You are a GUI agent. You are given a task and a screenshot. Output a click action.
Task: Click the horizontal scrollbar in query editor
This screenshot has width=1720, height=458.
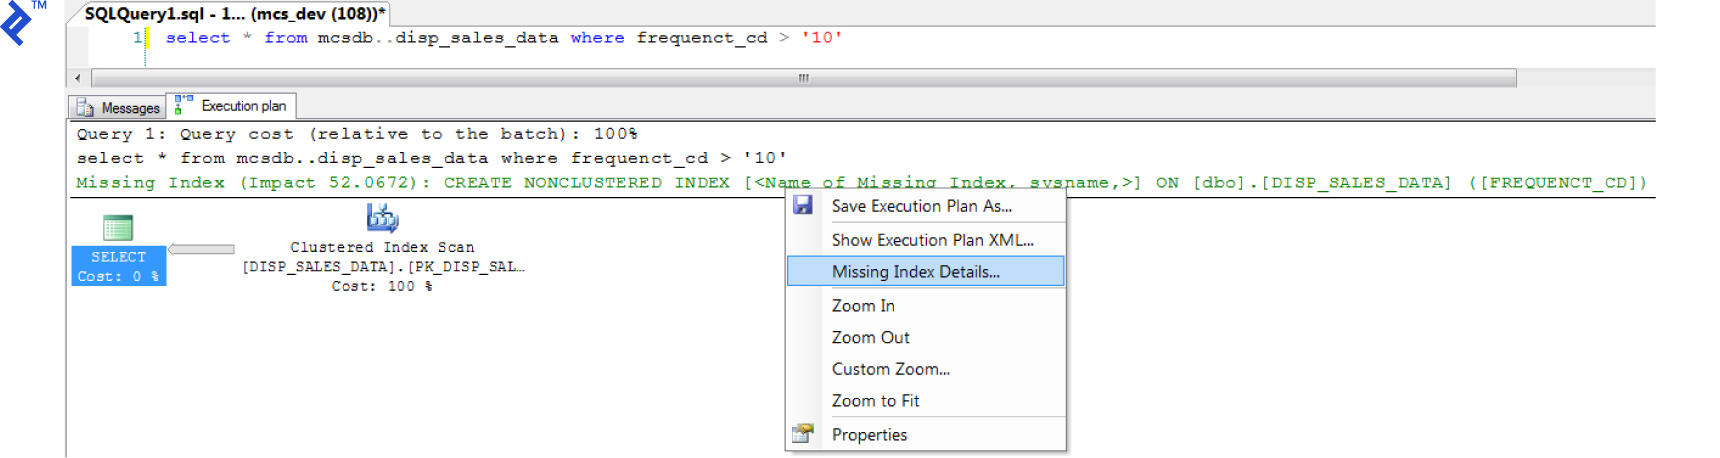803,78
